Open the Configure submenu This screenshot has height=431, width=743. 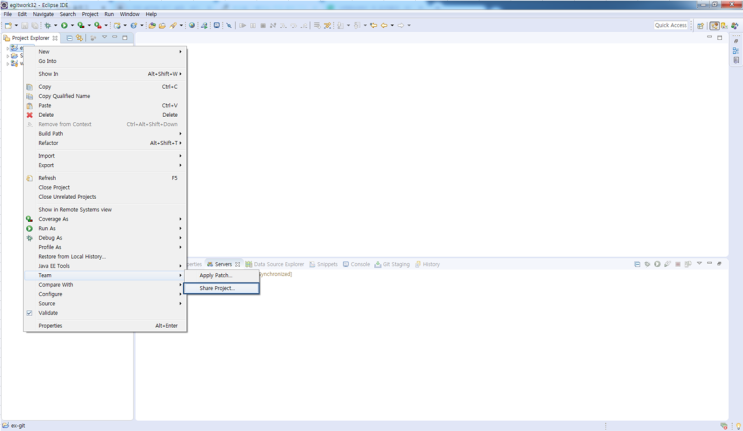coord(105,294)
